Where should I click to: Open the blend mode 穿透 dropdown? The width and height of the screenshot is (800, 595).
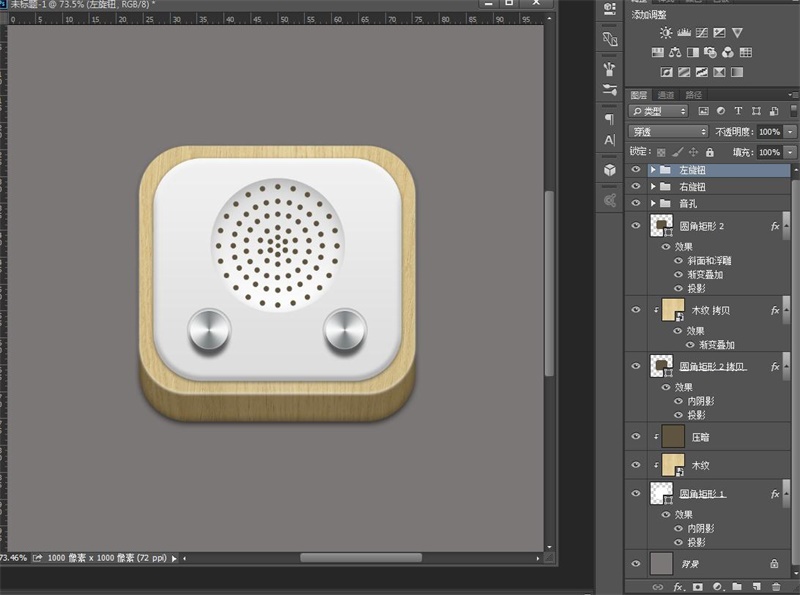[668, 132]
